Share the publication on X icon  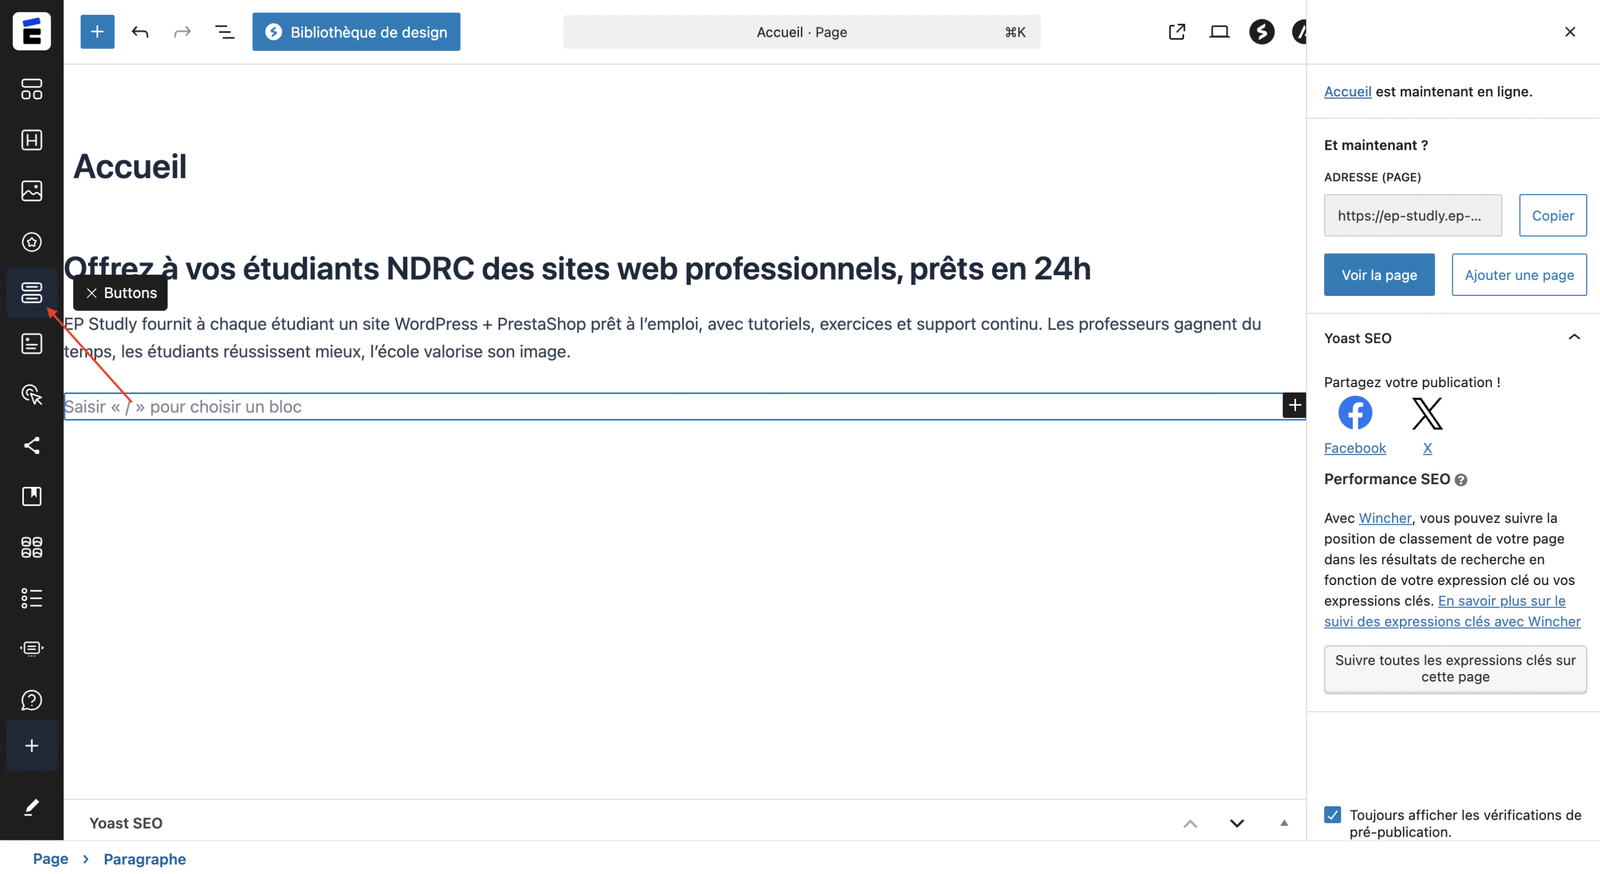pos(1427,413)
